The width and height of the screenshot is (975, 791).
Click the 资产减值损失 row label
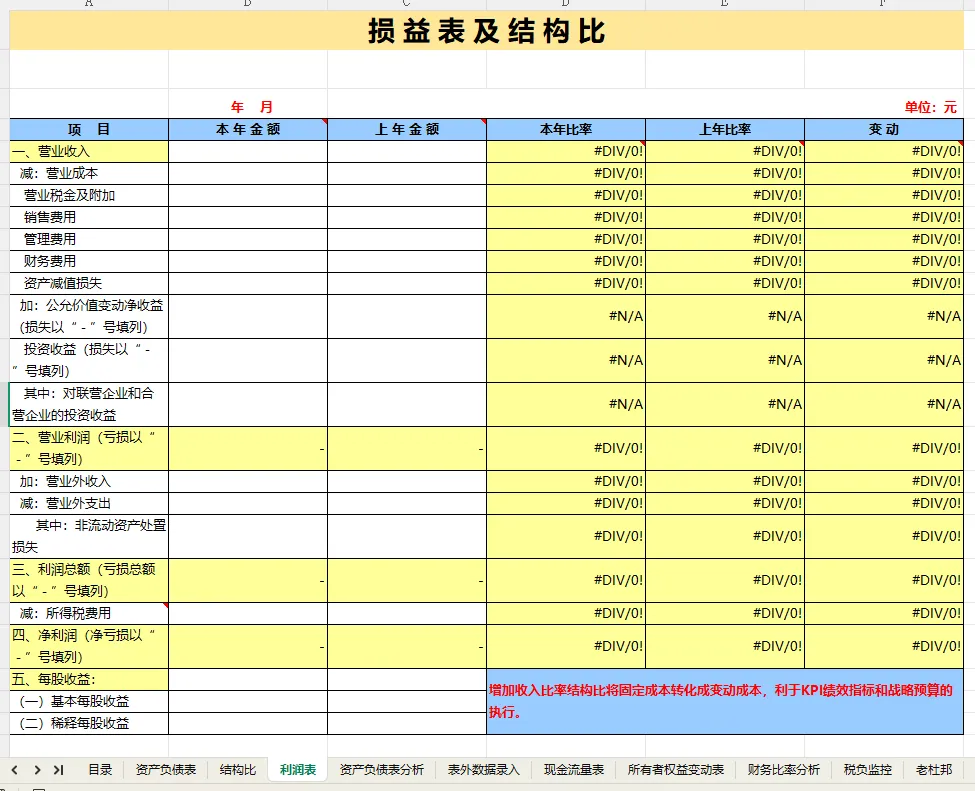point(89,283)
